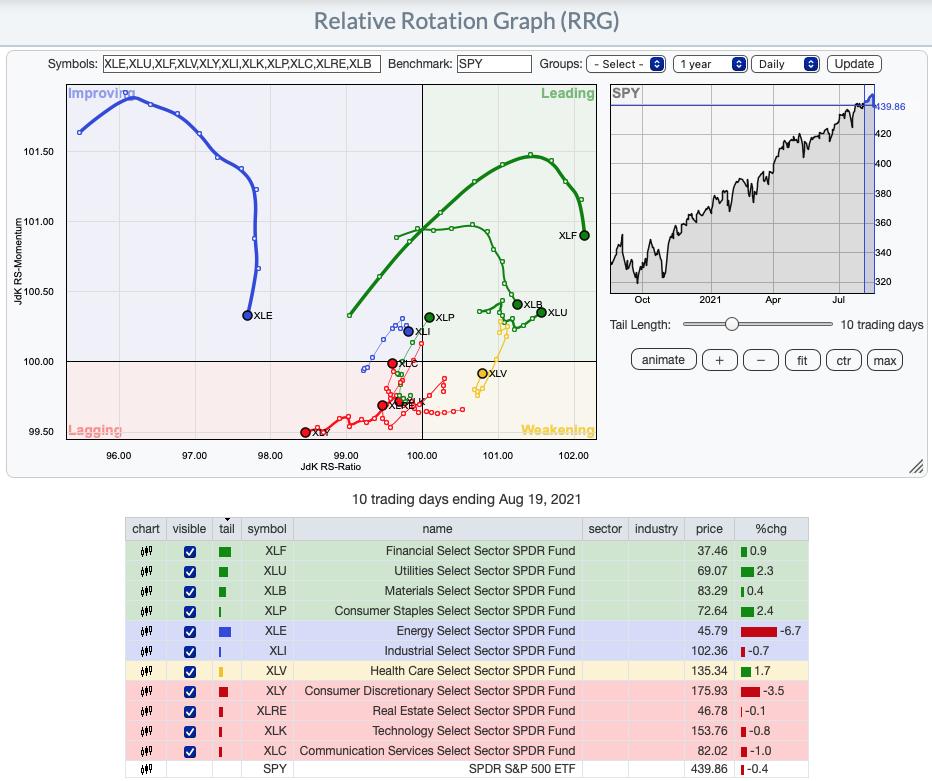Toggle XLU visible checkbox
Viewport: 932px width, 781px height.
pos(190,572)
